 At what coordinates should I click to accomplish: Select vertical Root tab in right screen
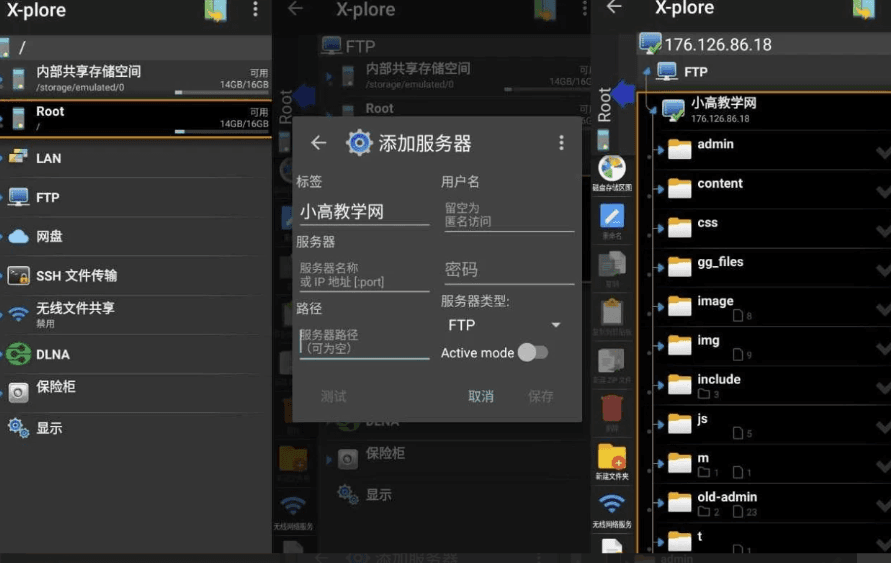pyautogui.click(x=604, y=105)
